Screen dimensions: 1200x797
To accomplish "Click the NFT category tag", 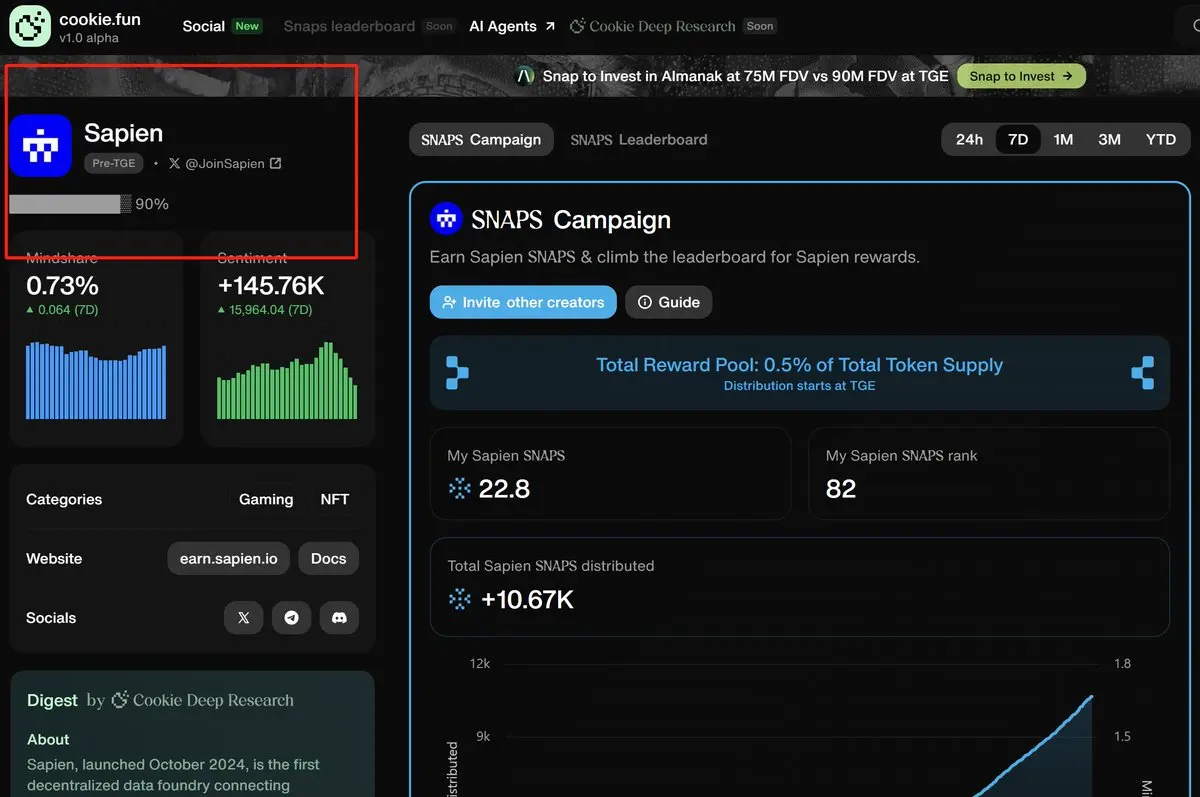I will pyautogui.click(x=335, y=499).
